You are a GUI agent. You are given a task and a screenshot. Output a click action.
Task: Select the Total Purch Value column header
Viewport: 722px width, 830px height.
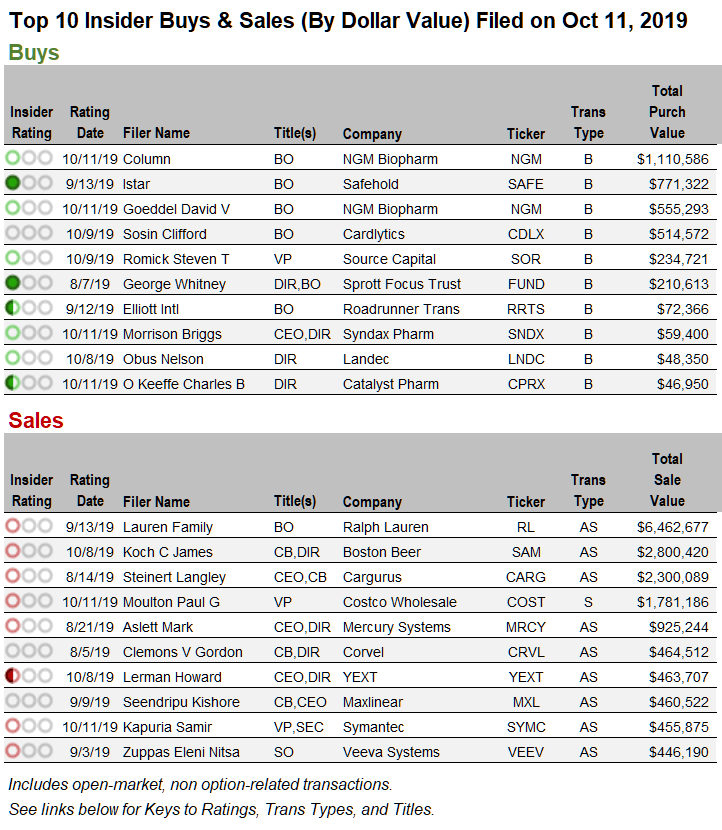pos(667,112)
